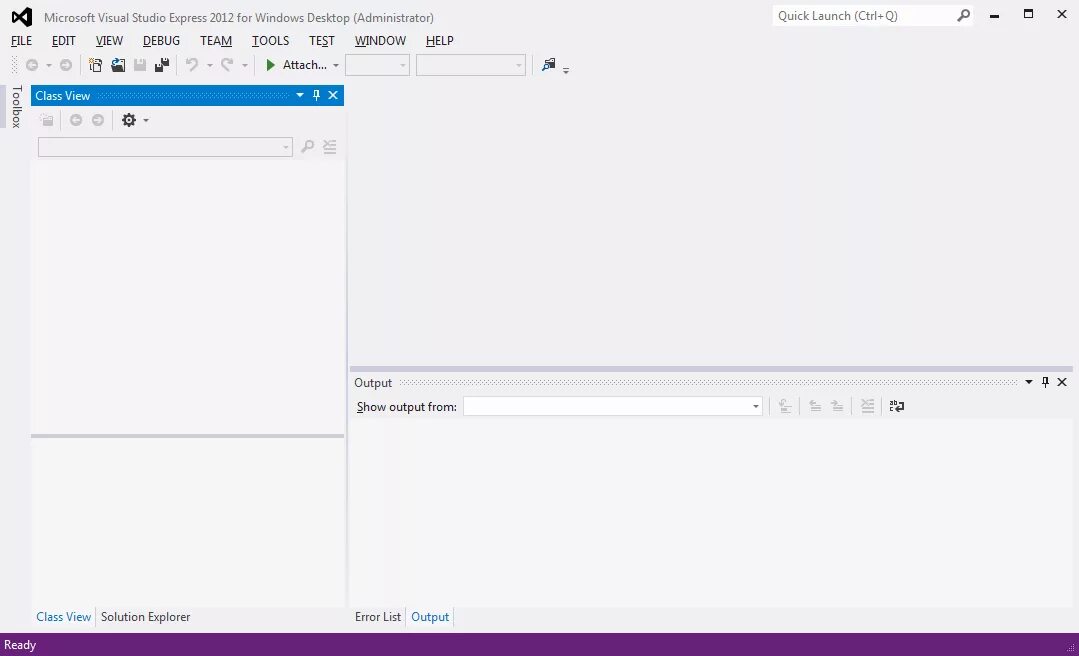Open the dropdown arrow next to Attach

point(336,65)
